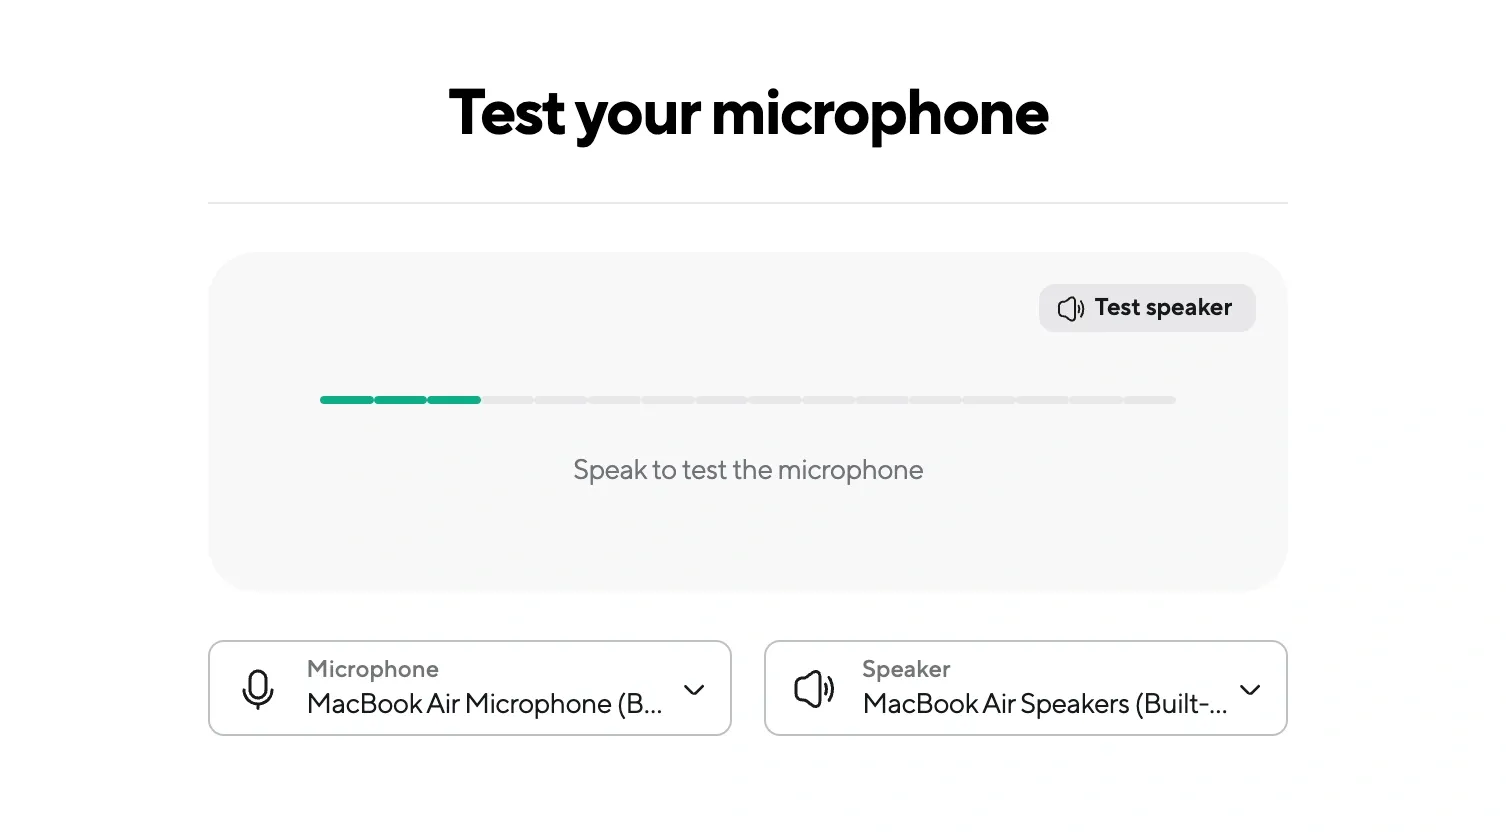Image resolution: width=1506 pixels, height=836 pixels.
Task: Click the microphone icon in the Microphone selector
Action: pyautogui.click(x=258, y=689)
